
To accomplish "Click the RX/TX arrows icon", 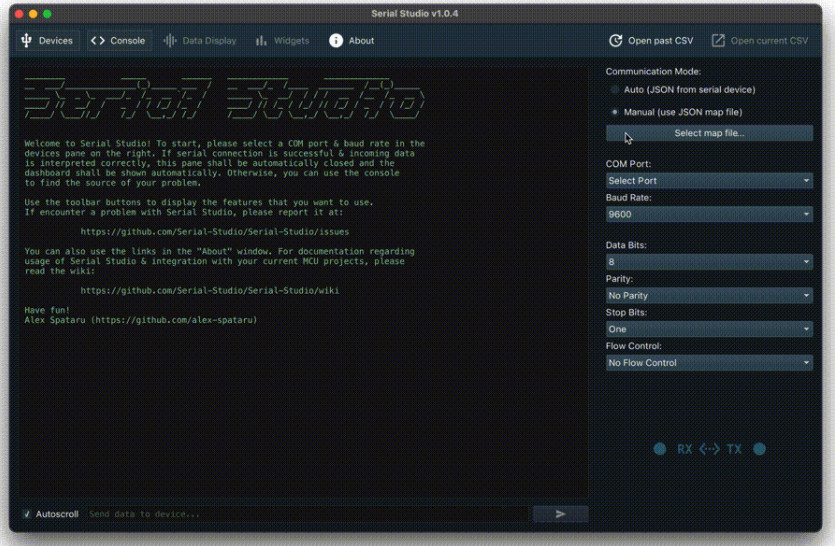I will tap(709, 449).
